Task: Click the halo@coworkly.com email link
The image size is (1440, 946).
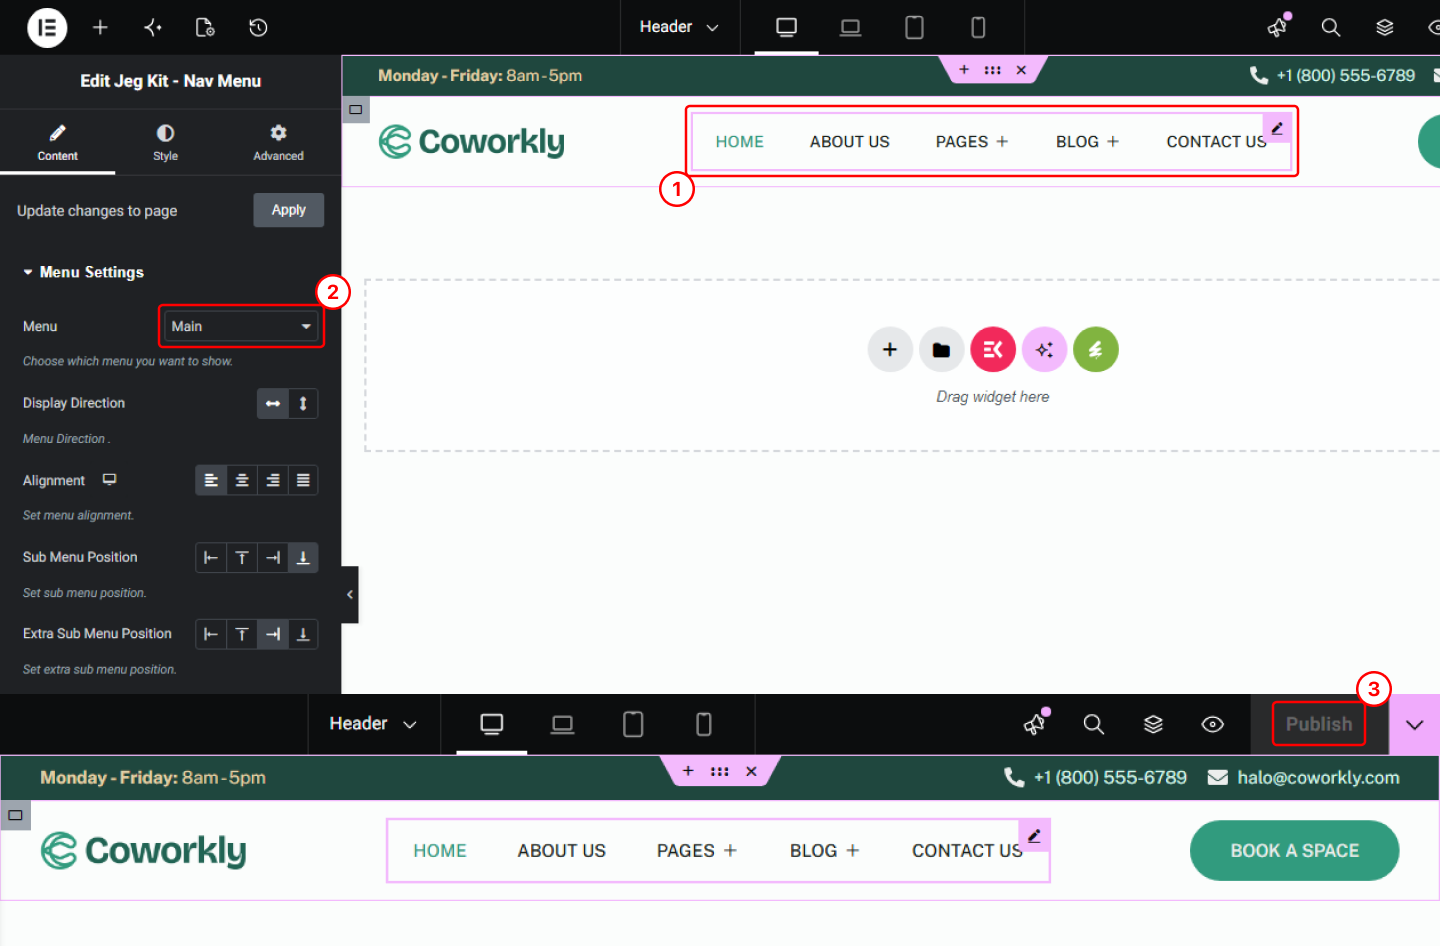Action: pos(1318,778)
